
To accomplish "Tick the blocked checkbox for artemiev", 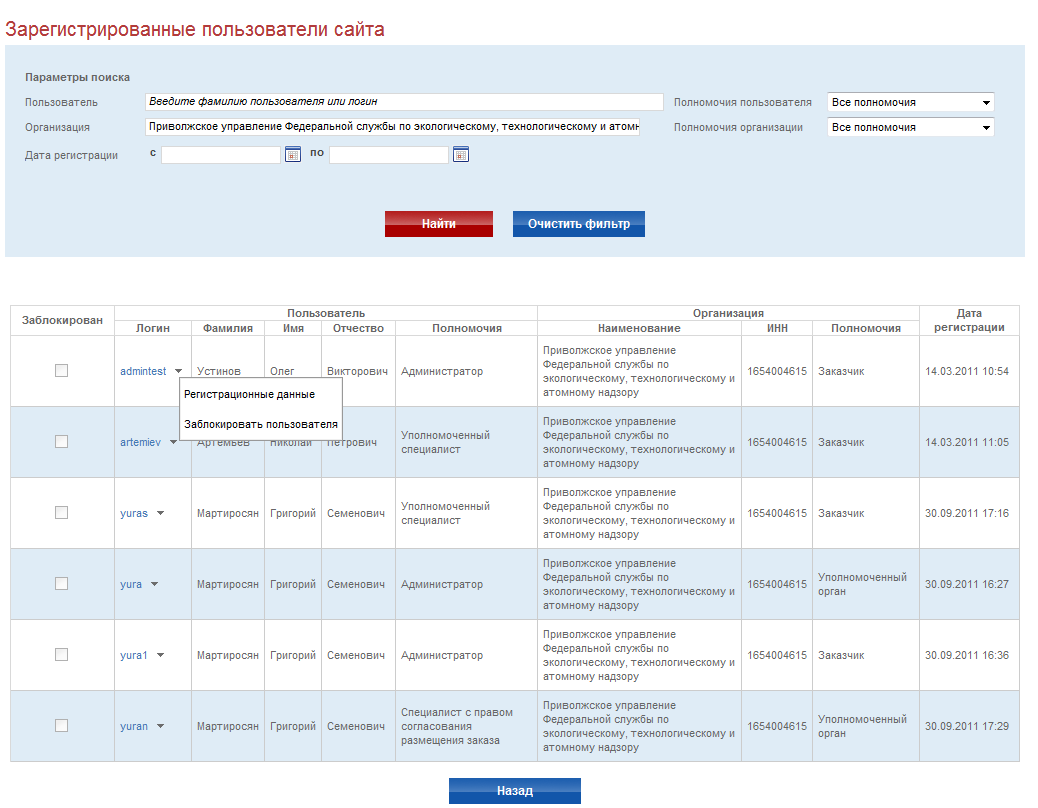I will tap(62, 441).
